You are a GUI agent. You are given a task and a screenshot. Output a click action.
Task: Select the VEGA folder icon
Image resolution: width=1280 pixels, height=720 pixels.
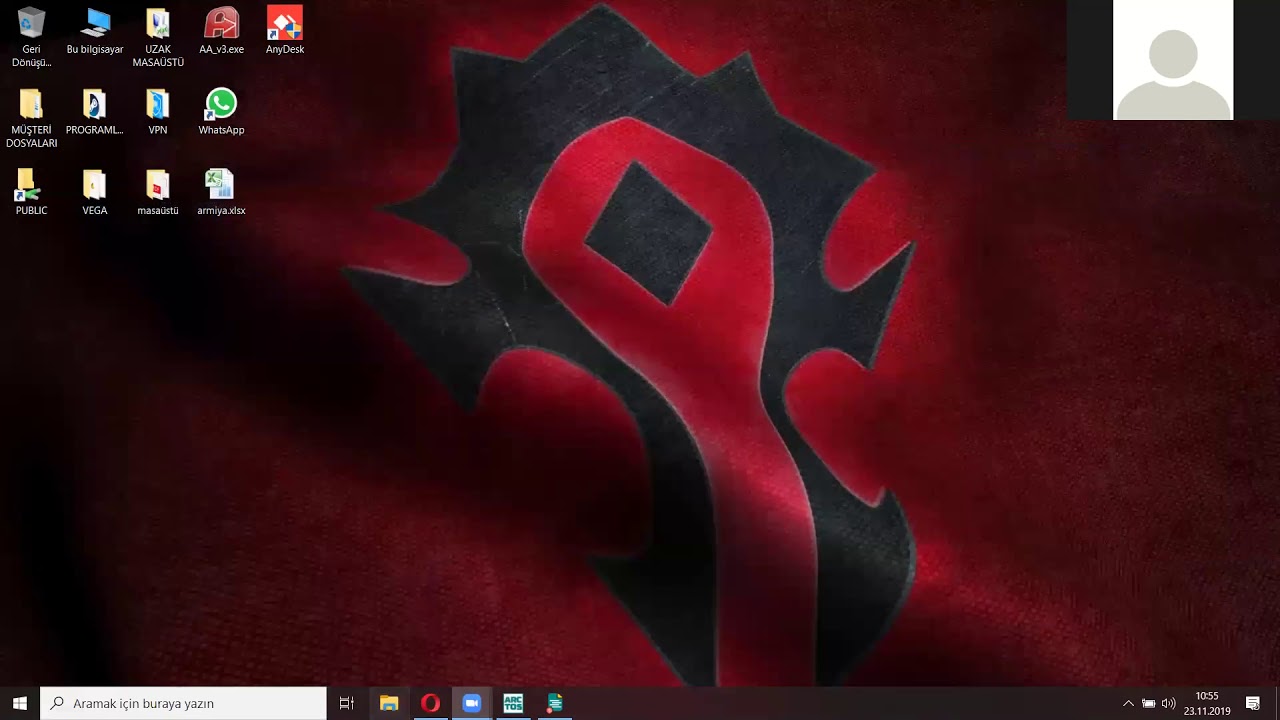click(95, 193)
